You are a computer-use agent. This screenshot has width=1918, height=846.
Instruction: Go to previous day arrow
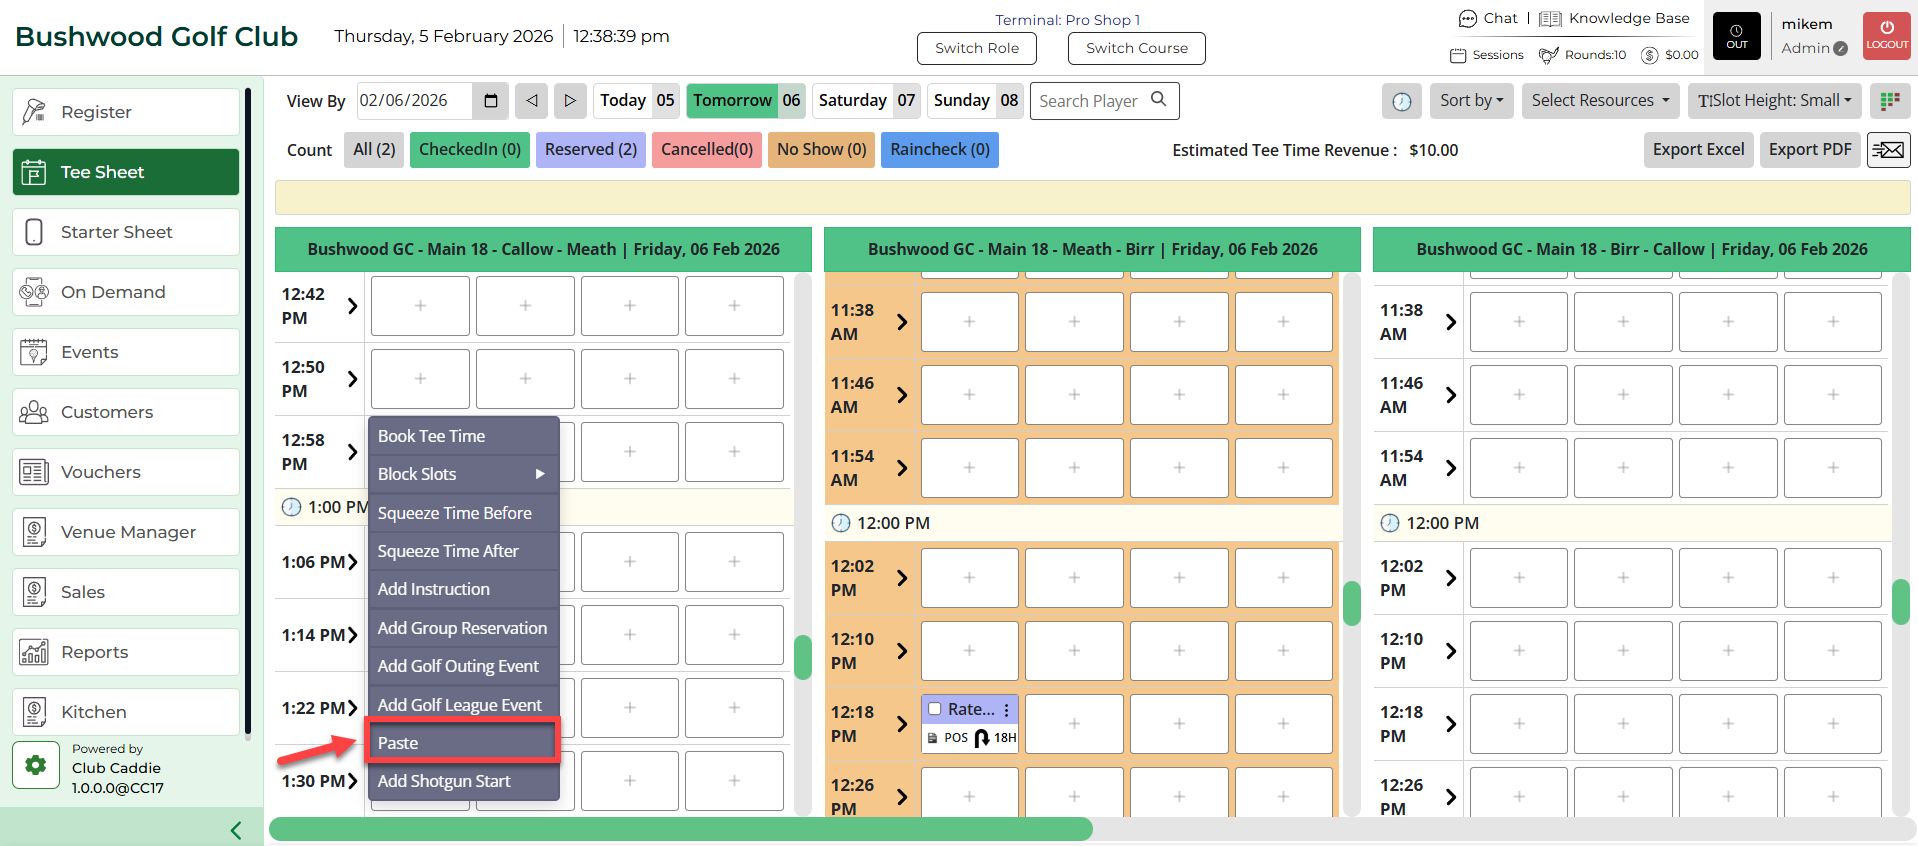coord(532,101)
